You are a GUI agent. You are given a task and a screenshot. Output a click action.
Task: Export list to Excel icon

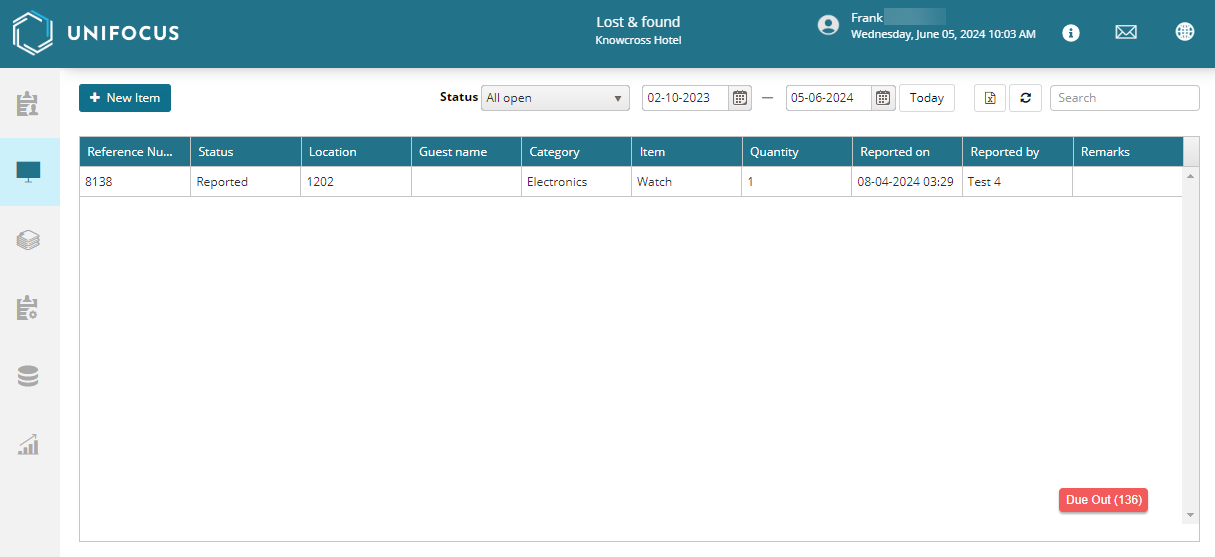point(990,98)
